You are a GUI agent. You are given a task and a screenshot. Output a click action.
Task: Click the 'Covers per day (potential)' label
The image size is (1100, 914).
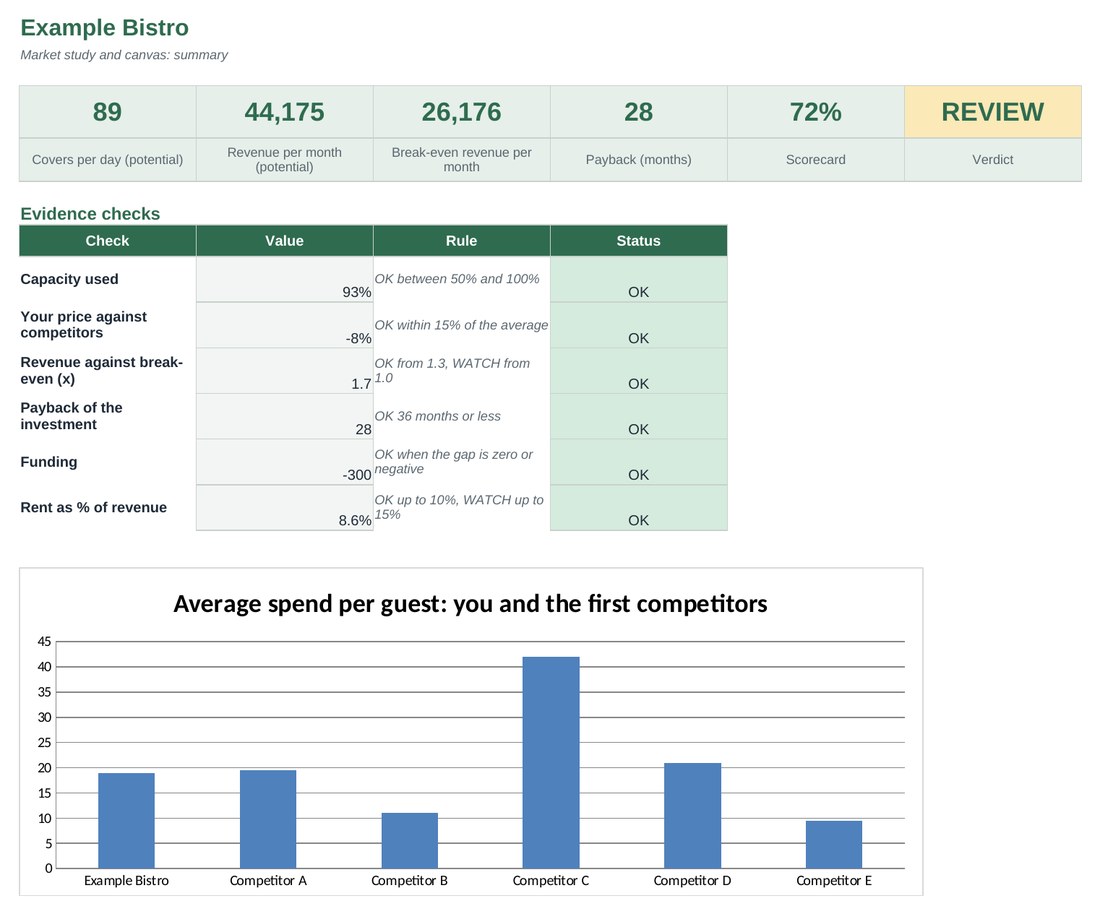coord(107,159)
